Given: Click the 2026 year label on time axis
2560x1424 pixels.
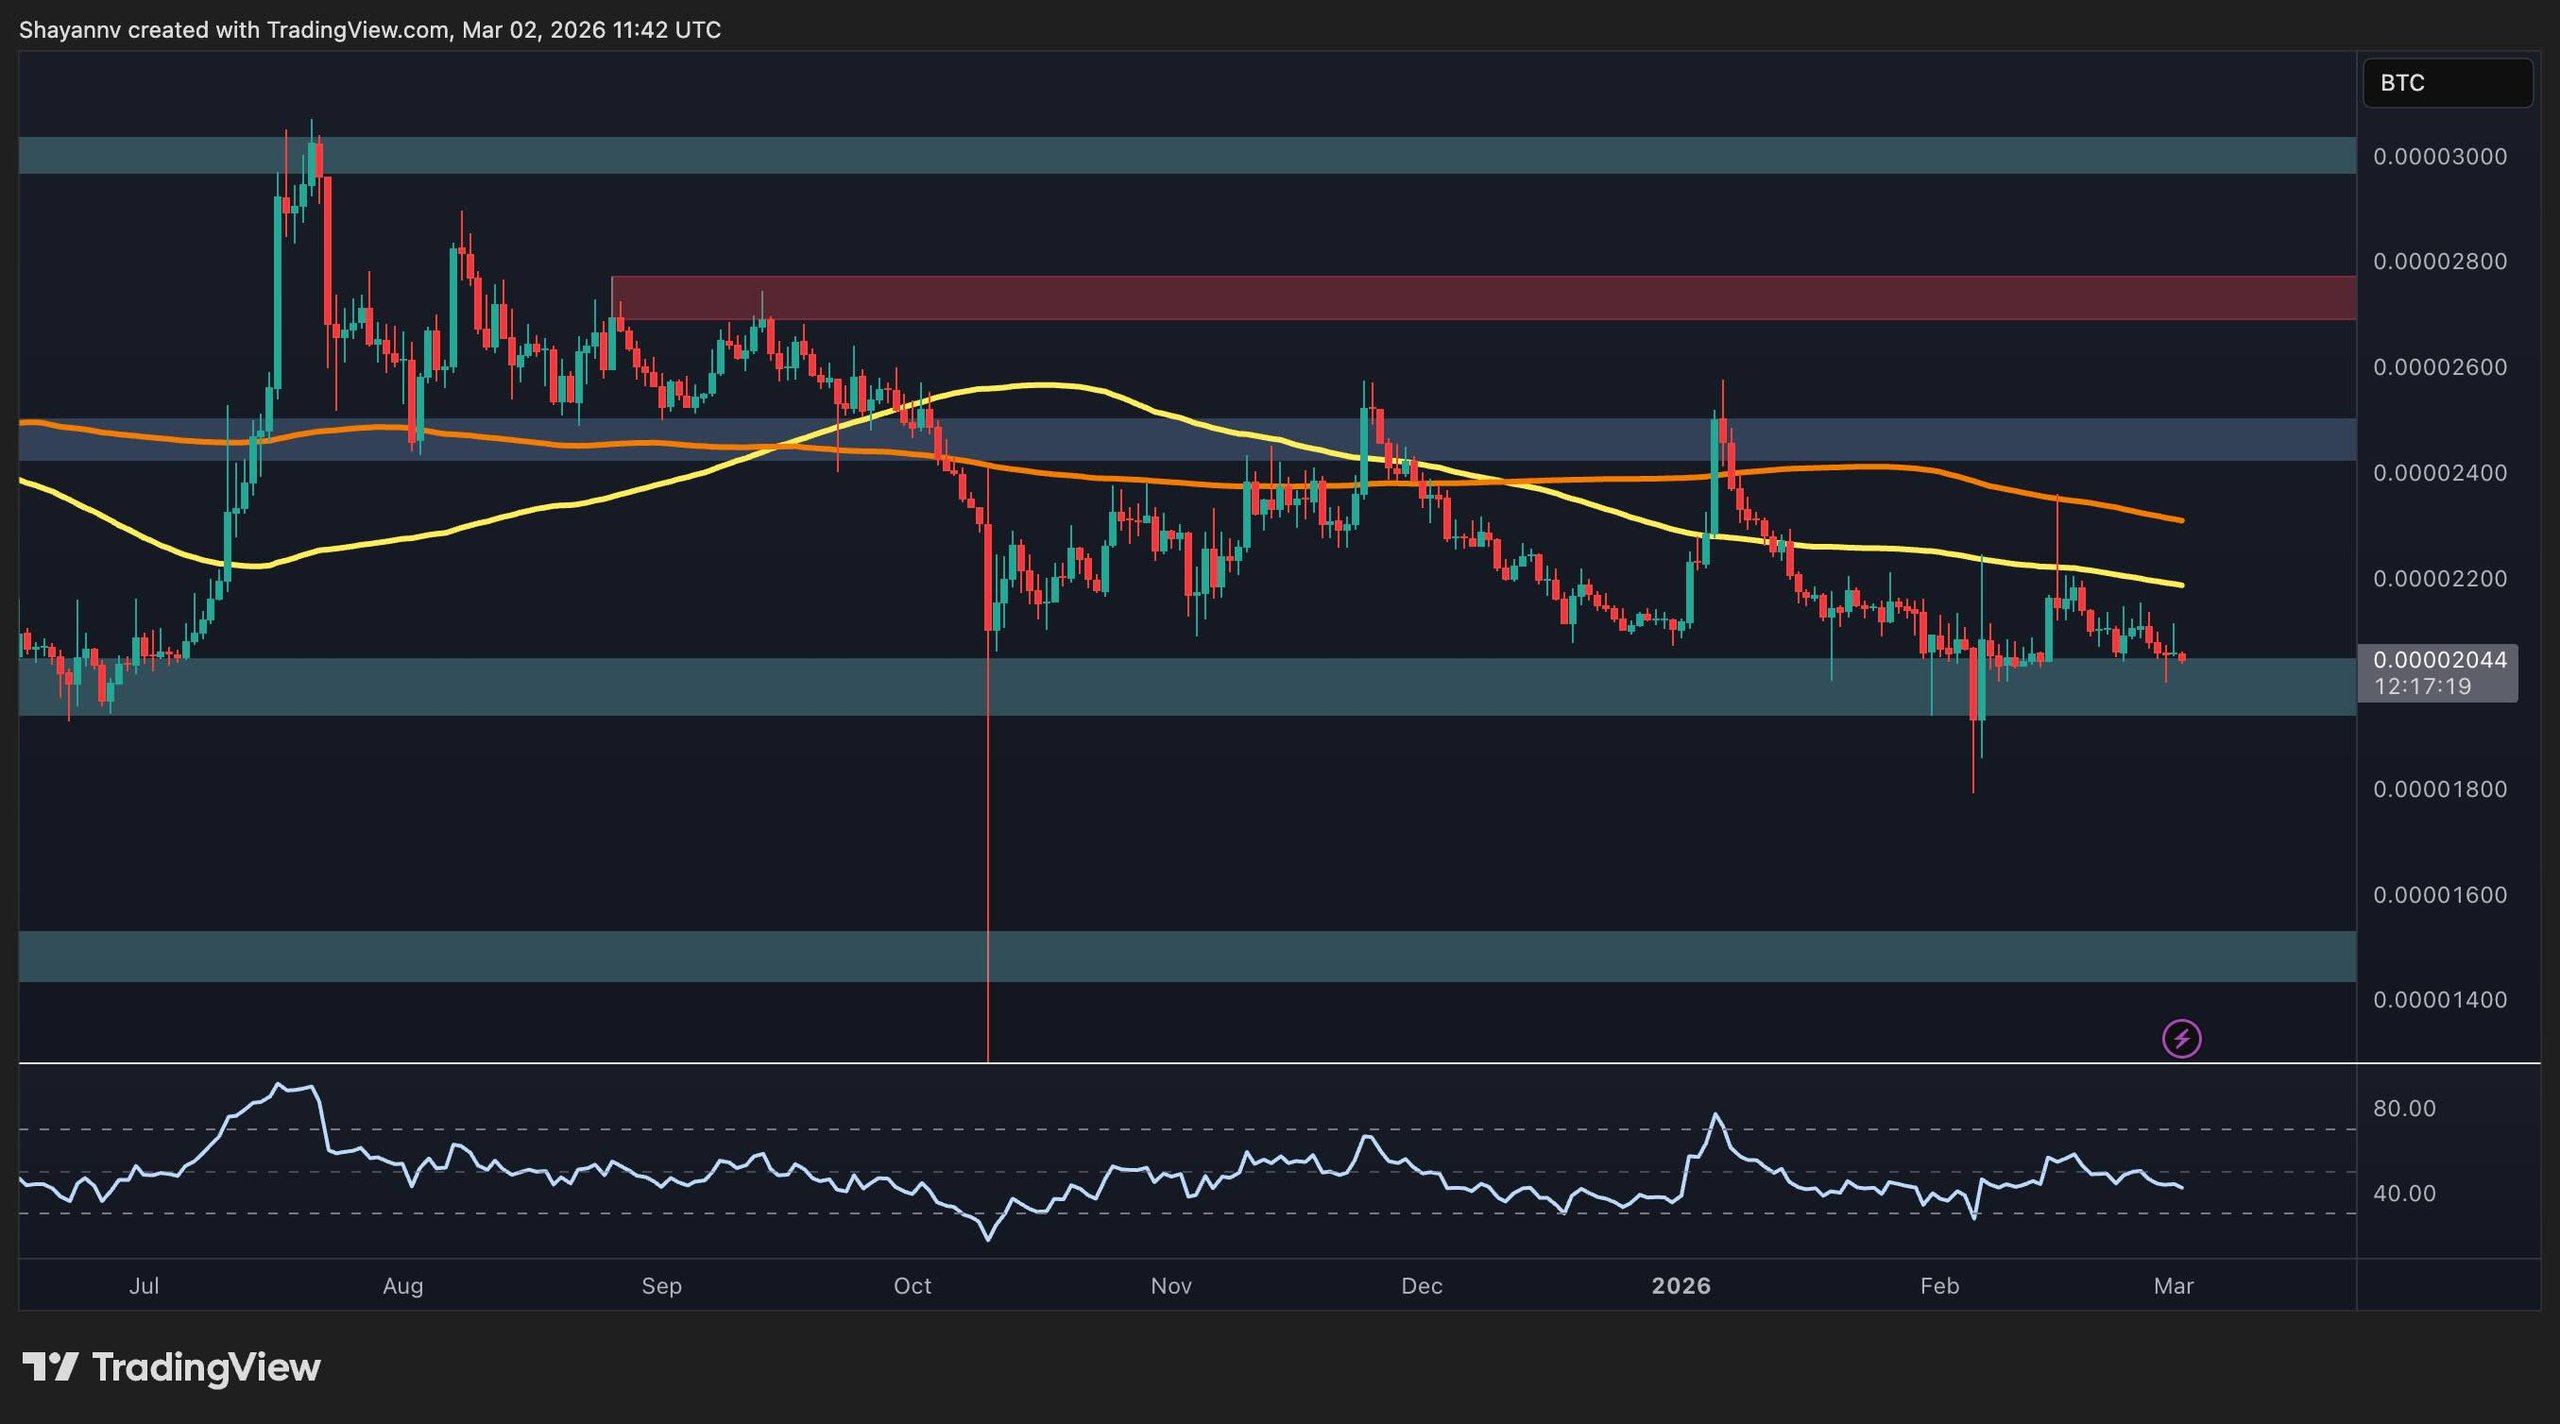Looking at the screenshot, I should click(x=1680, y=1286).
